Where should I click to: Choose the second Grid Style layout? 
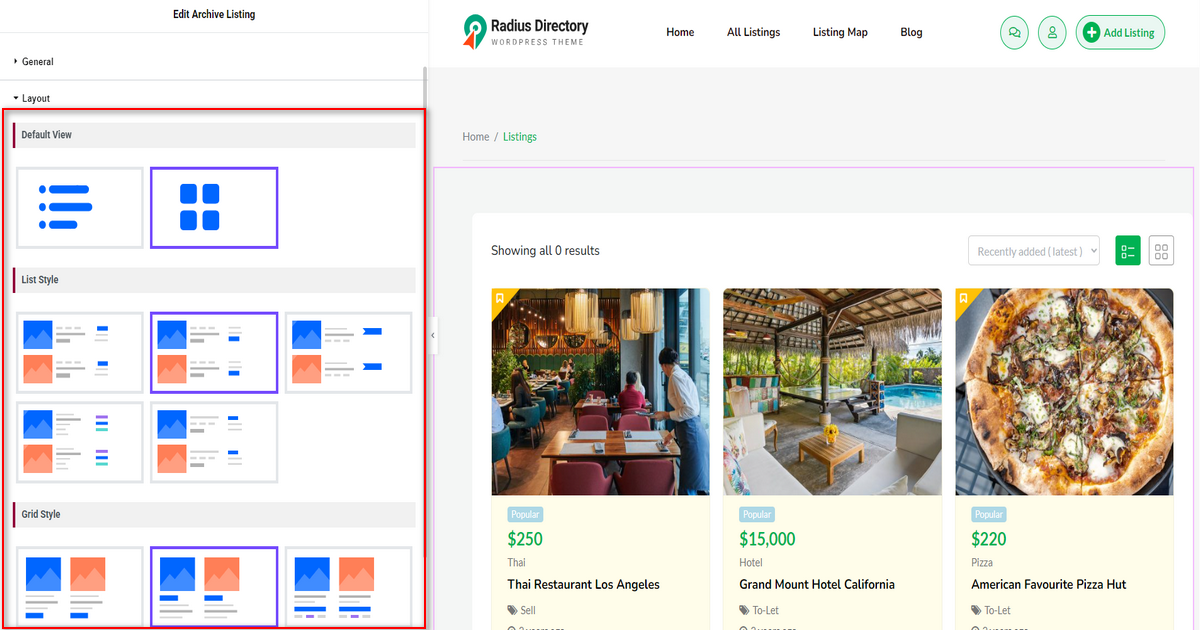(214, 586)
